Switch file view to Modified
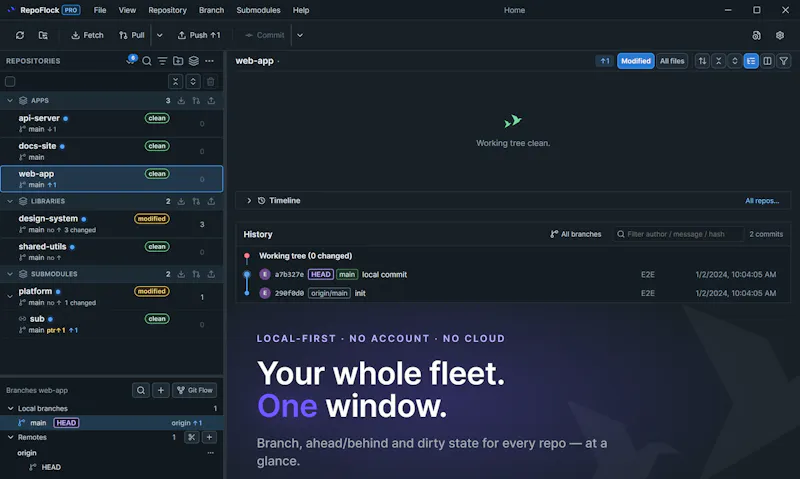Screen dimensions: 800x479 click(x=636, y=61)
